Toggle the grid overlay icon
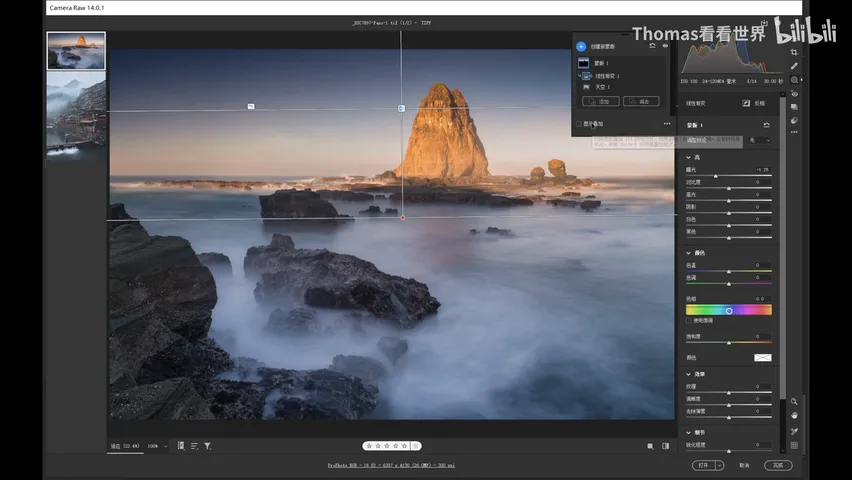 pos(794,445)
